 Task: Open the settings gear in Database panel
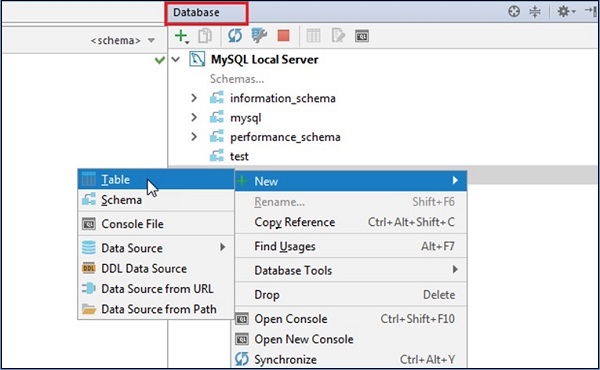coord(566,12)
